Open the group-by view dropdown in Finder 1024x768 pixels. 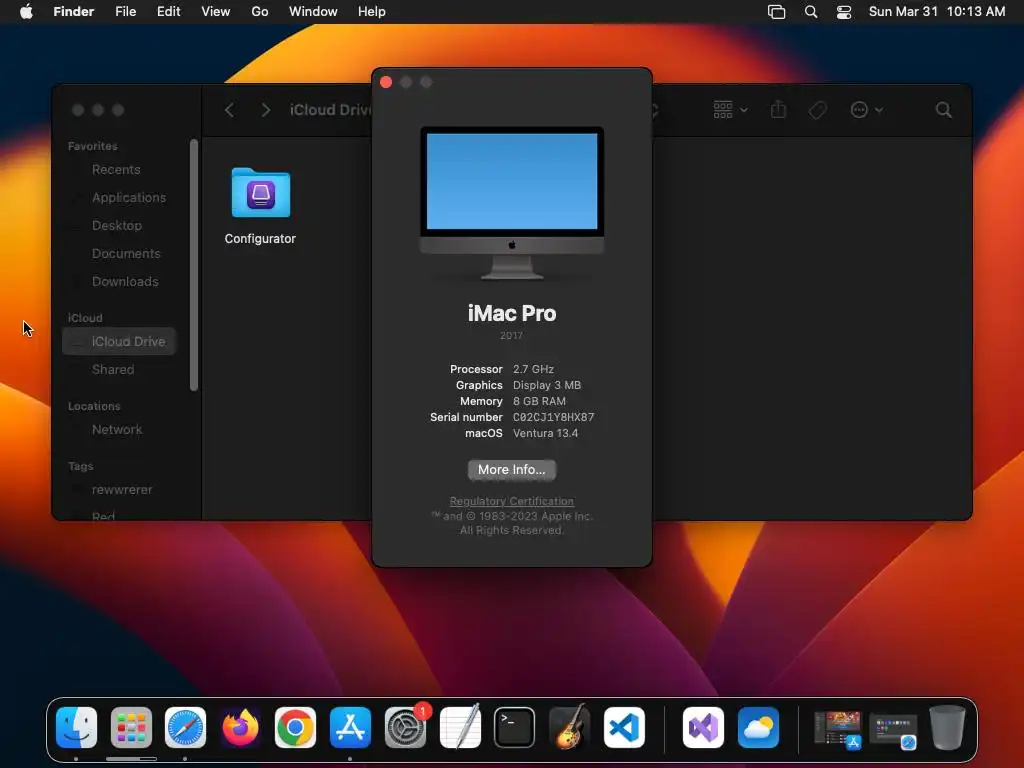pyautogui.click(x=730, y=110)
